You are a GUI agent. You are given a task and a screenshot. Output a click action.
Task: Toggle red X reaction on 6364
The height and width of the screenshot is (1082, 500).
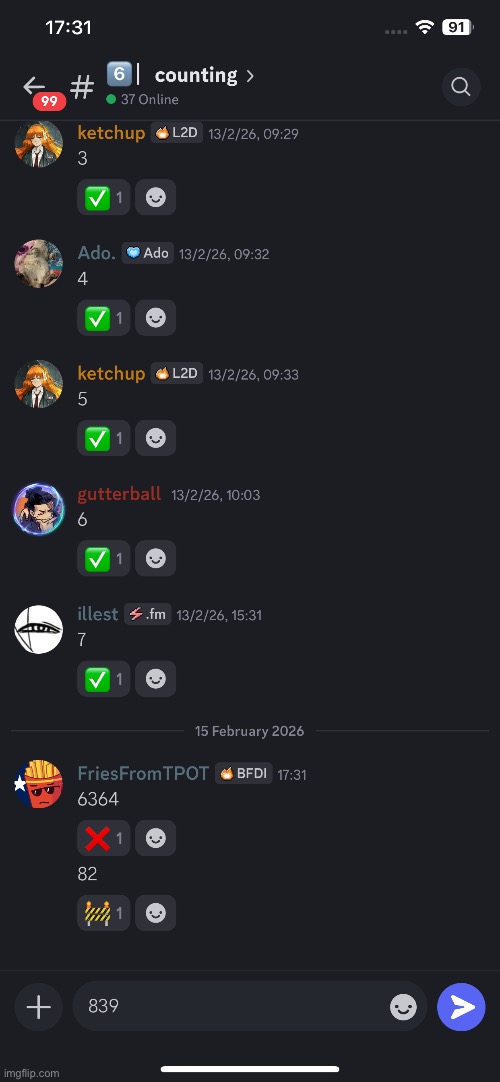coord(103,838)
